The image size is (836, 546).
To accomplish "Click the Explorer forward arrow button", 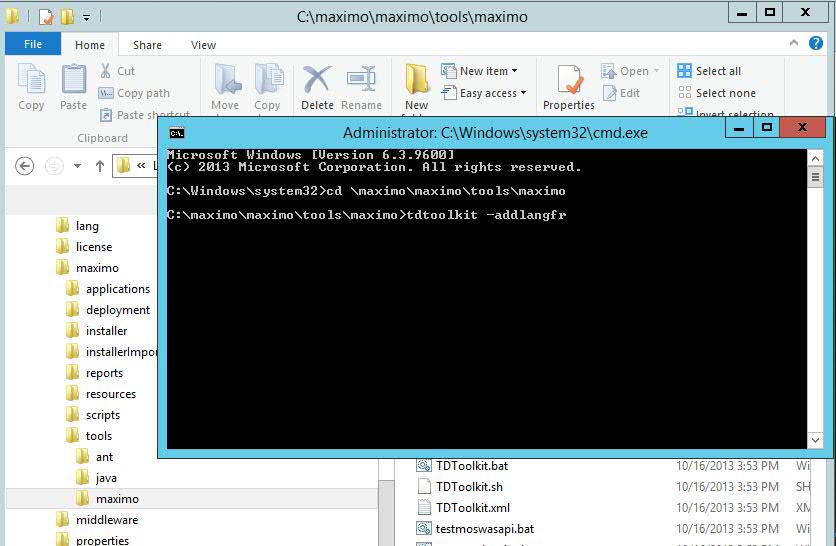I will pyautogui.click(x=54, y=166).
